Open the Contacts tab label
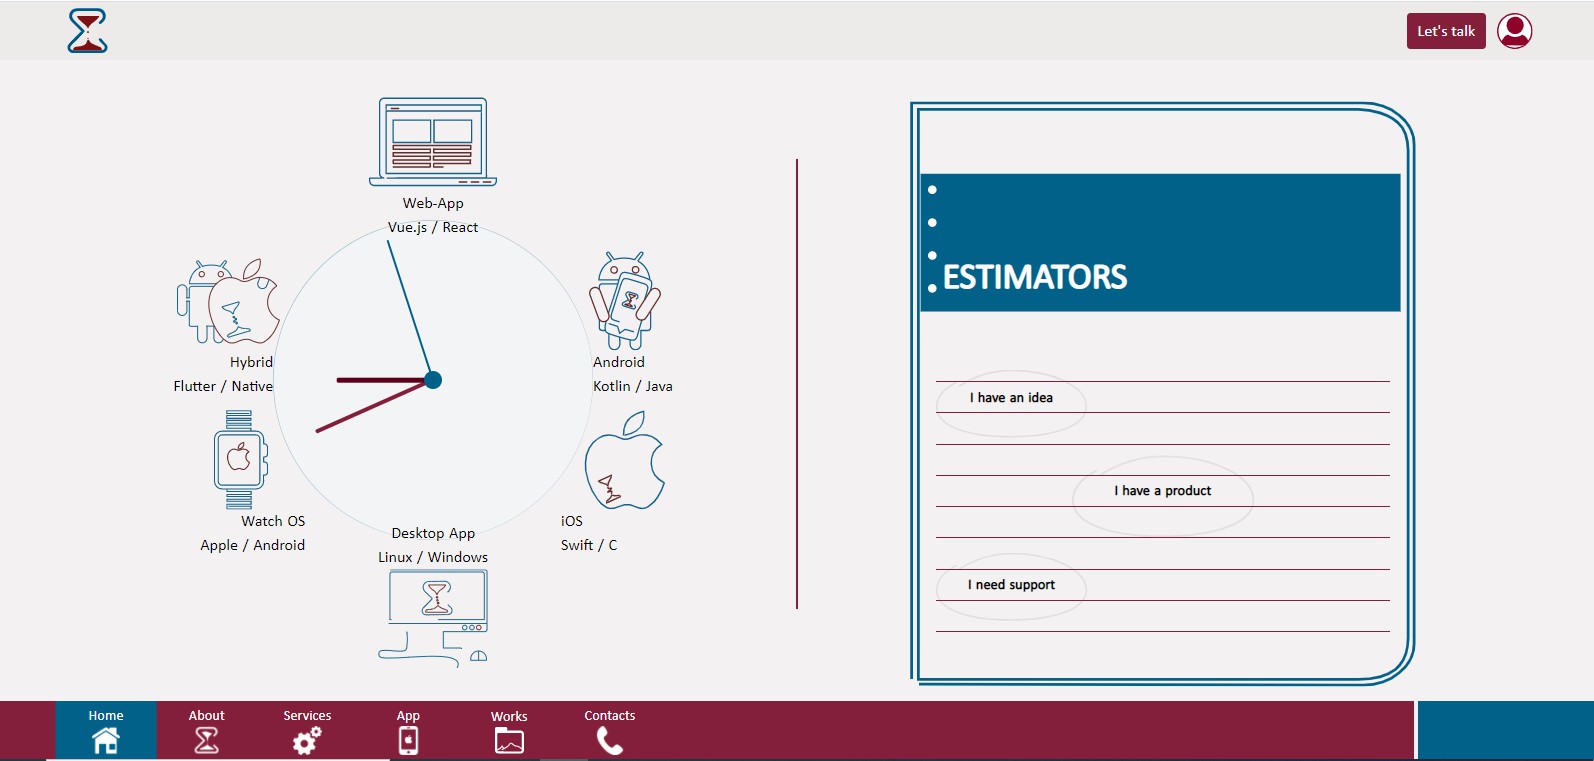Image resolution: width=1594 pixels, height=761 pixels. click(x=610, y=715)
